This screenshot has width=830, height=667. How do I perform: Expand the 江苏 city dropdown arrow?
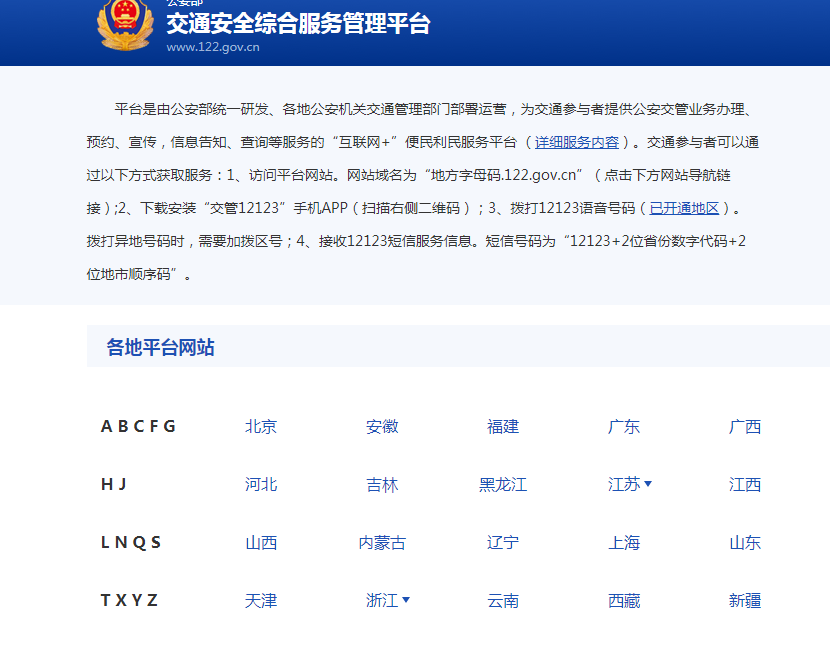click(648, 484)
